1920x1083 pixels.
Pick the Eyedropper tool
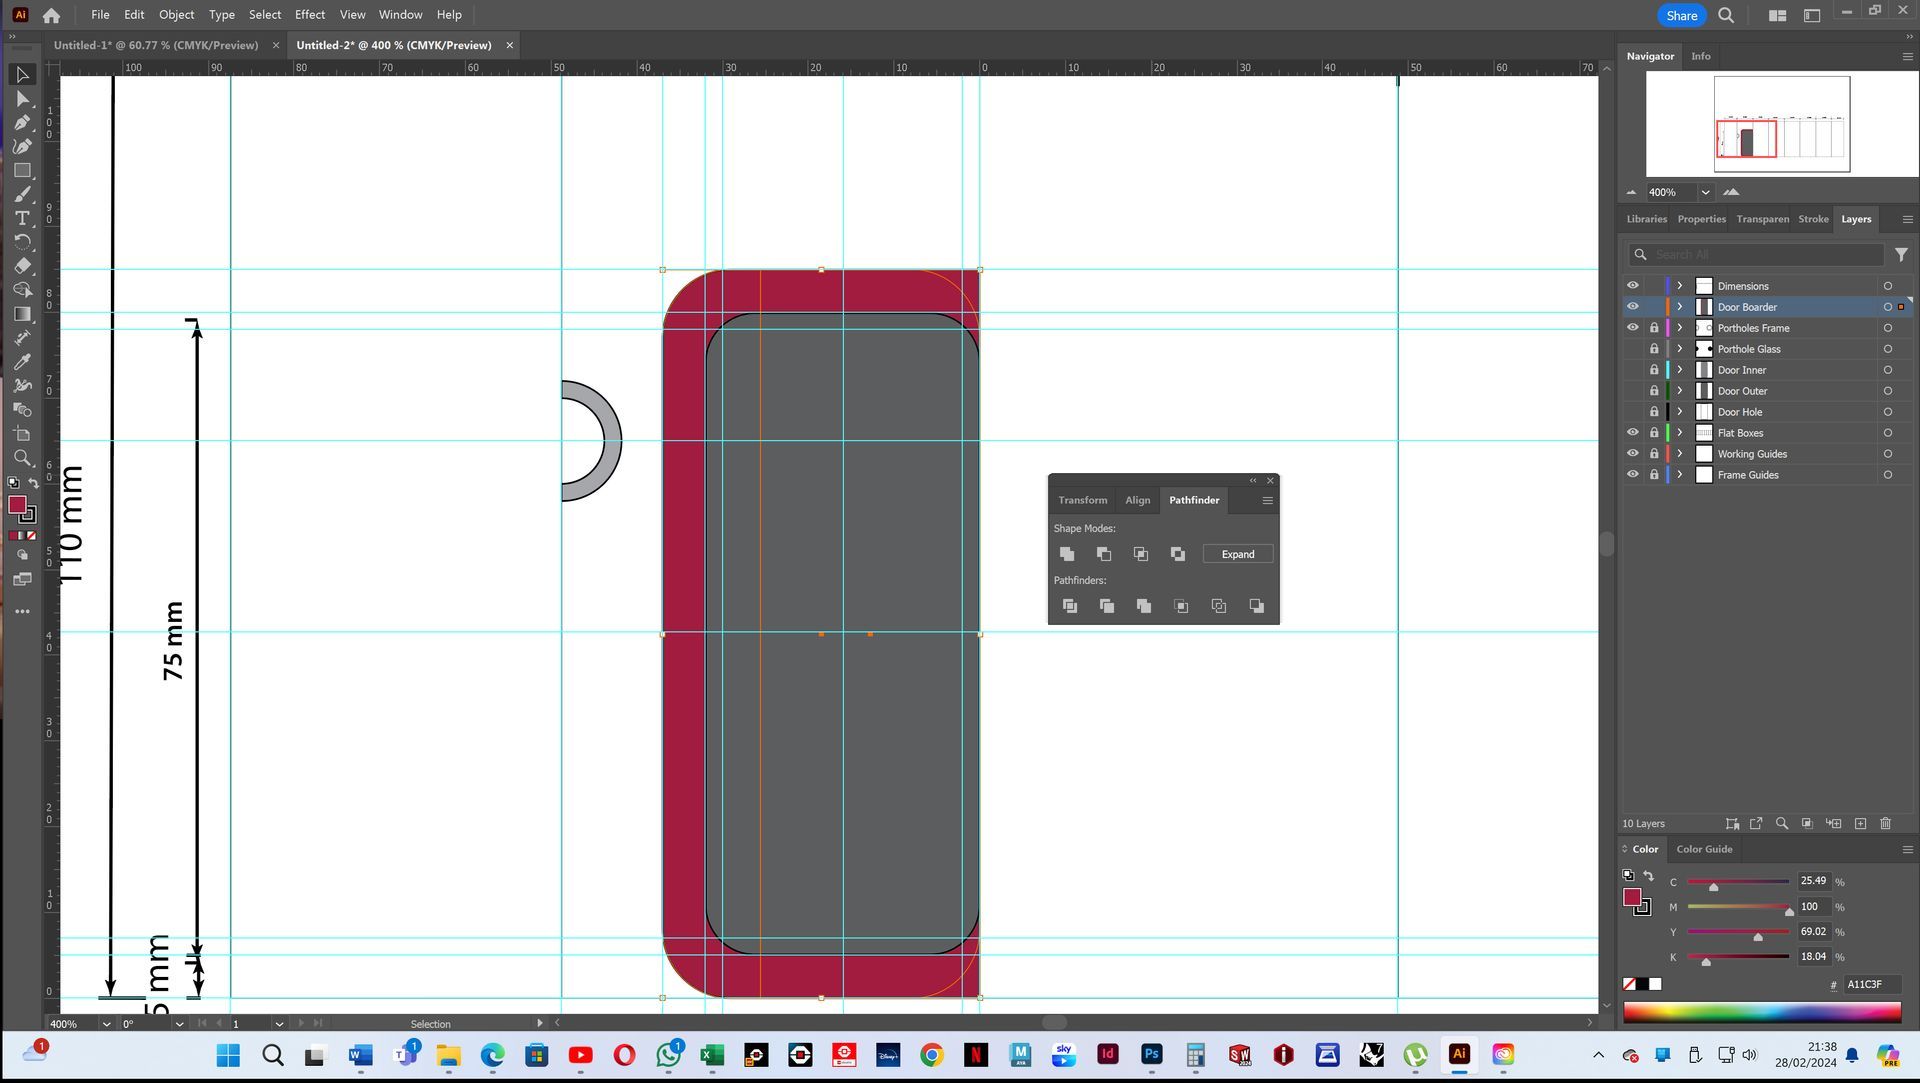pos(22,361)
